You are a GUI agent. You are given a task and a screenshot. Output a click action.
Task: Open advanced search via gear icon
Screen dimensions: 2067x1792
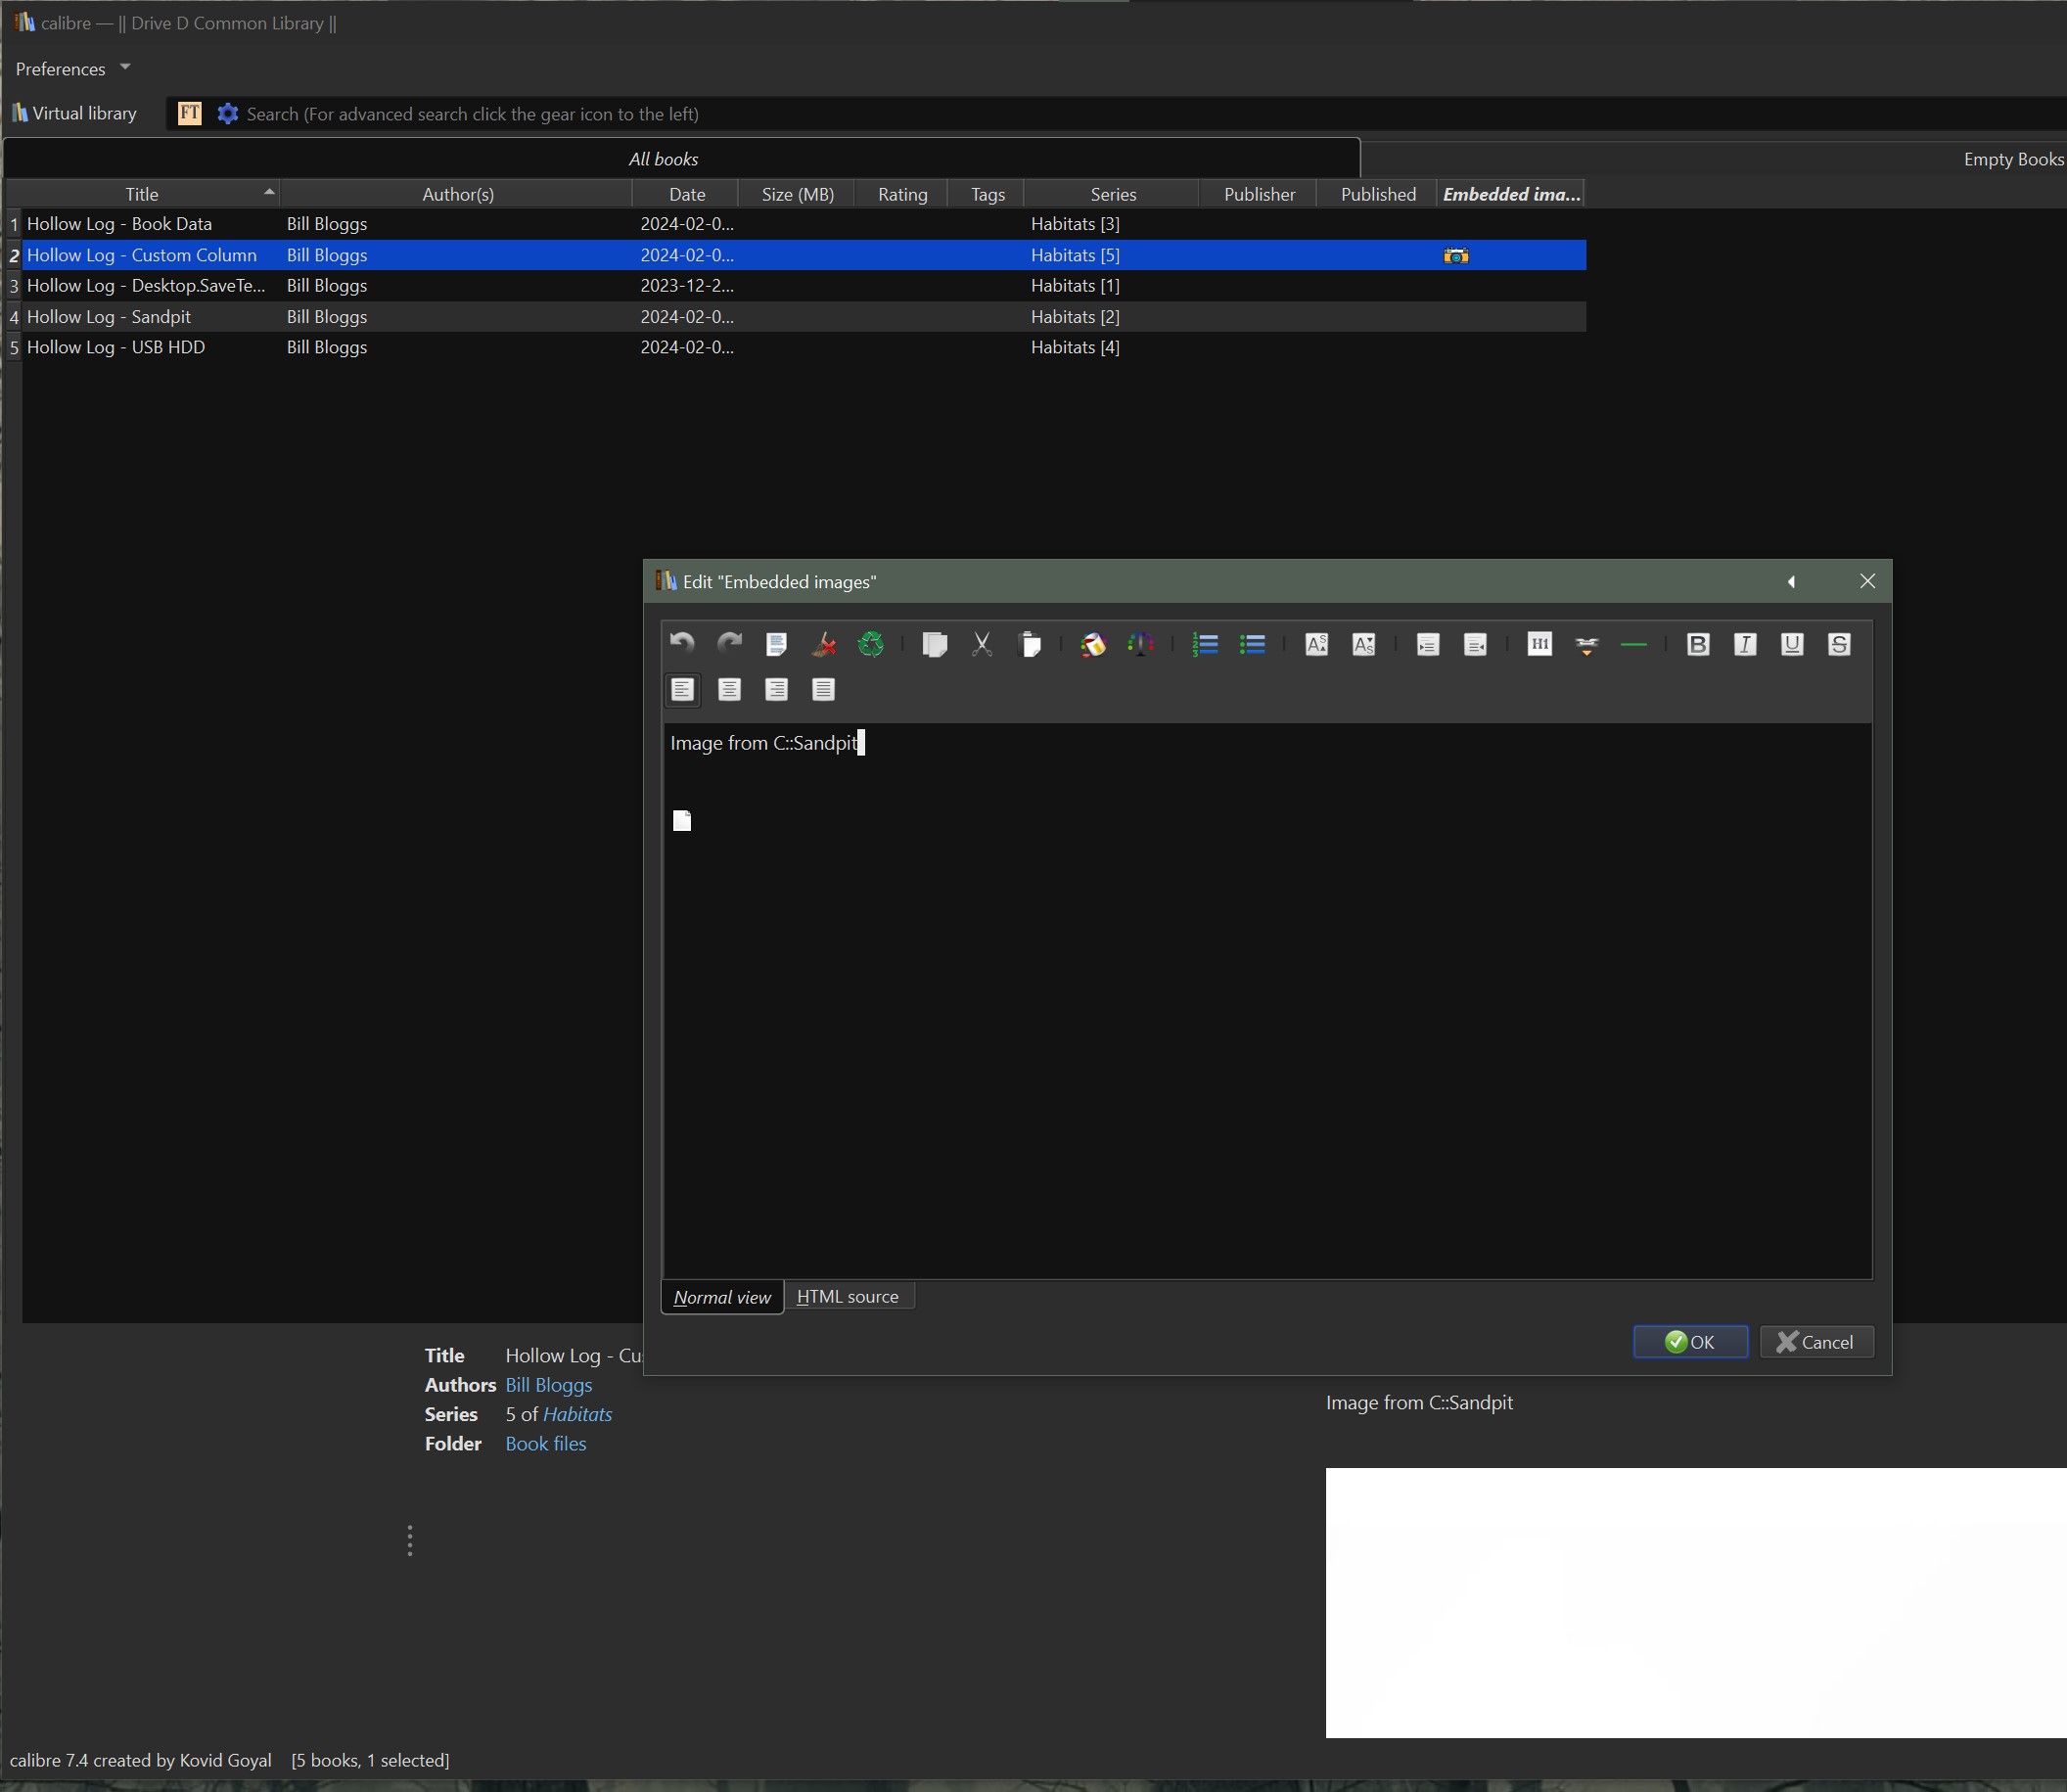228,113
